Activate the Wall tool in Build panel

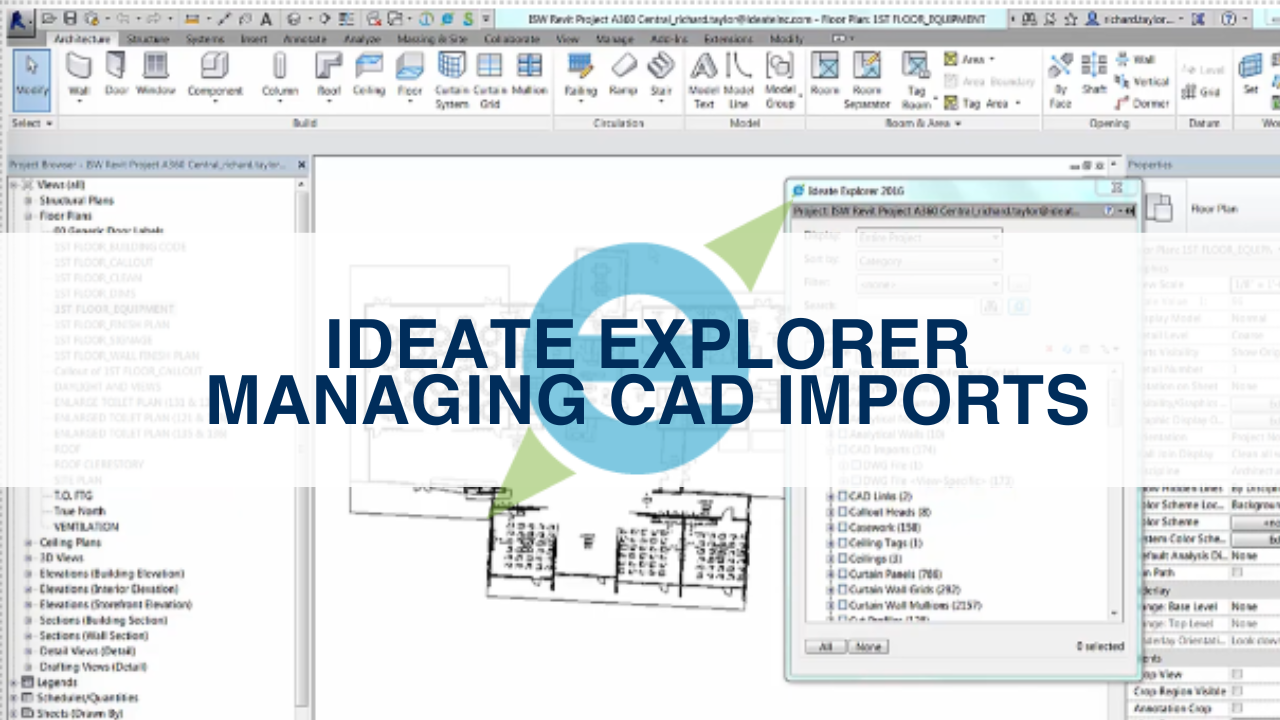coord(79,77)
